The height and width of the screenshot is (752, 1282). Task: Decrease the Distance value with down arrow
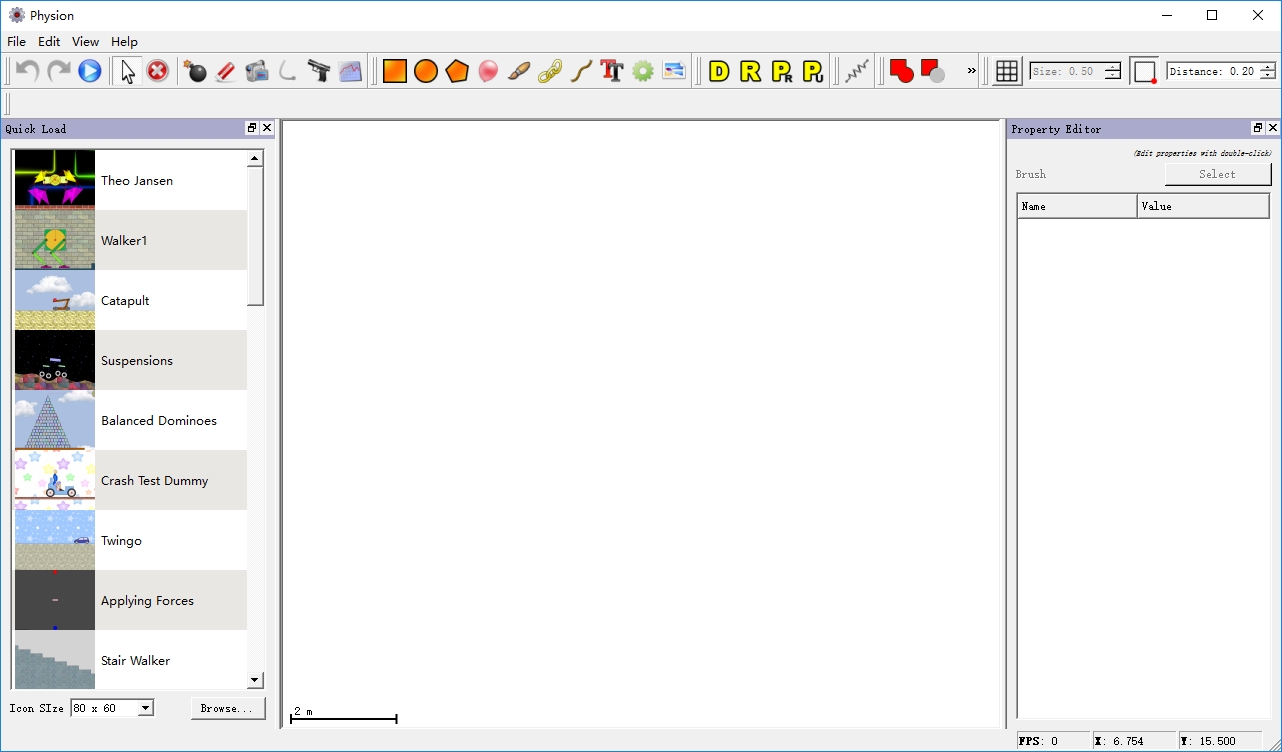(1268, 76)
